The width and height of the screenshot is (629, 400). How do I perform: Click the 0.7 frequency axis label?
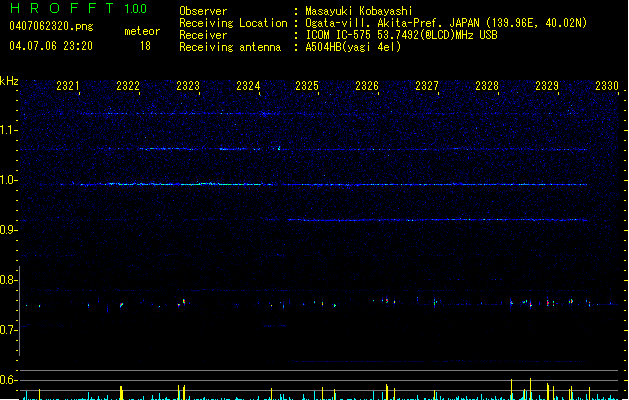[9, 330]
